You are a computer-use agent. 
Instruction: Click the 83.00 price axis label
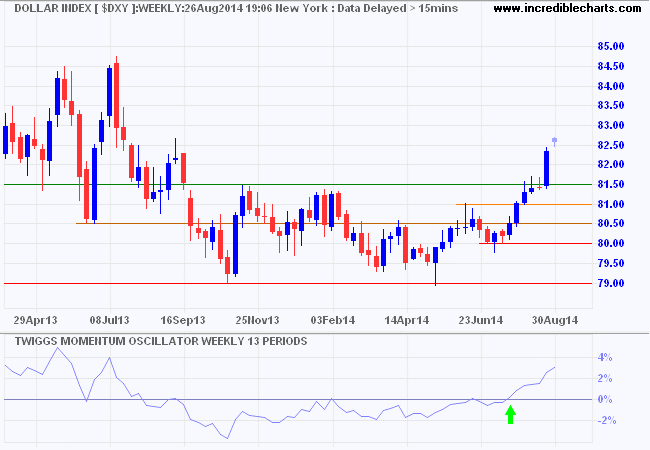click(x=611, y=125)
